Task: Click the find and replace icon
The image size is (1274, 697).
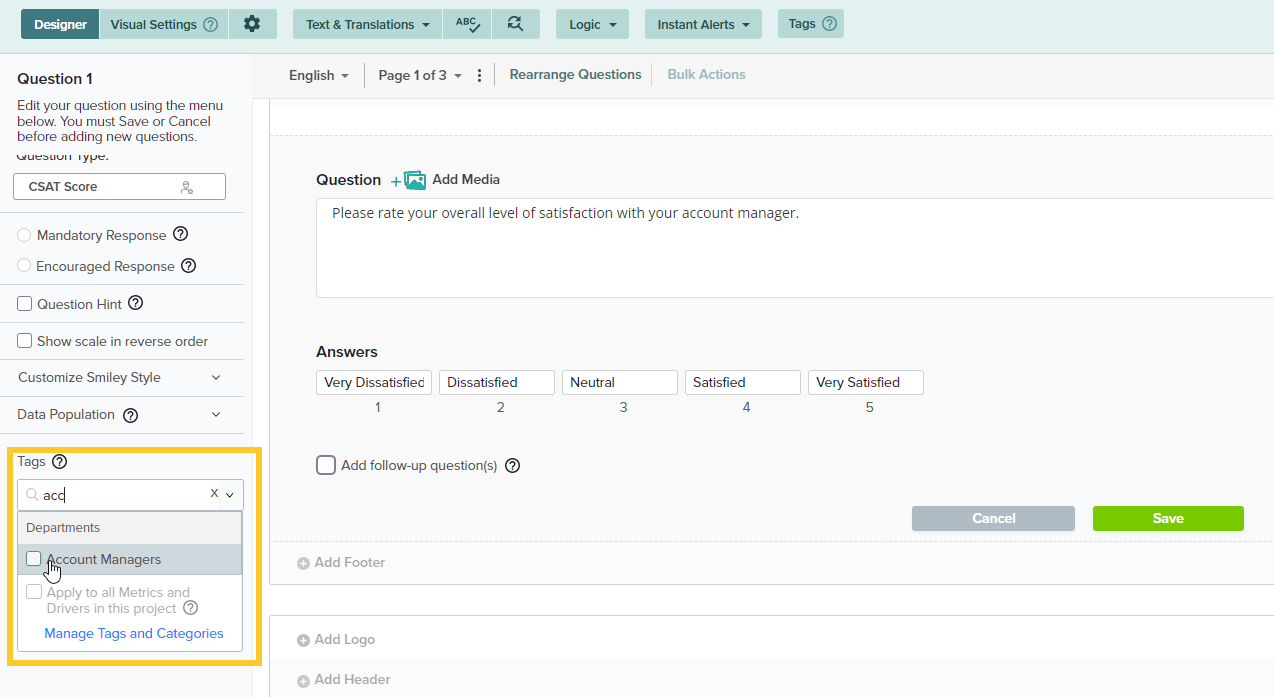Action: coord(515,24)
